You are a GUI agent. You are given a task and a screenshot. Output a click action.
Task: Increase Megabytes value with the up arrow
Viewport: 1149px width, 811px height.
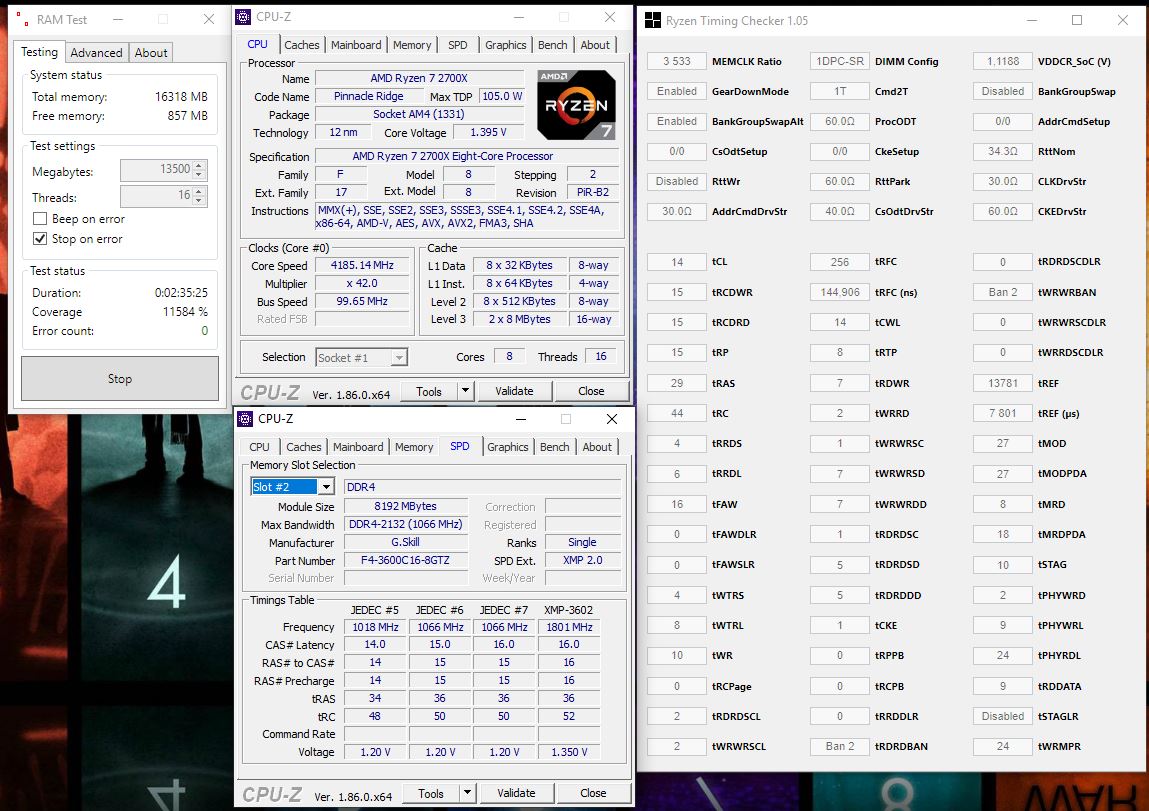tap(199, 166)
